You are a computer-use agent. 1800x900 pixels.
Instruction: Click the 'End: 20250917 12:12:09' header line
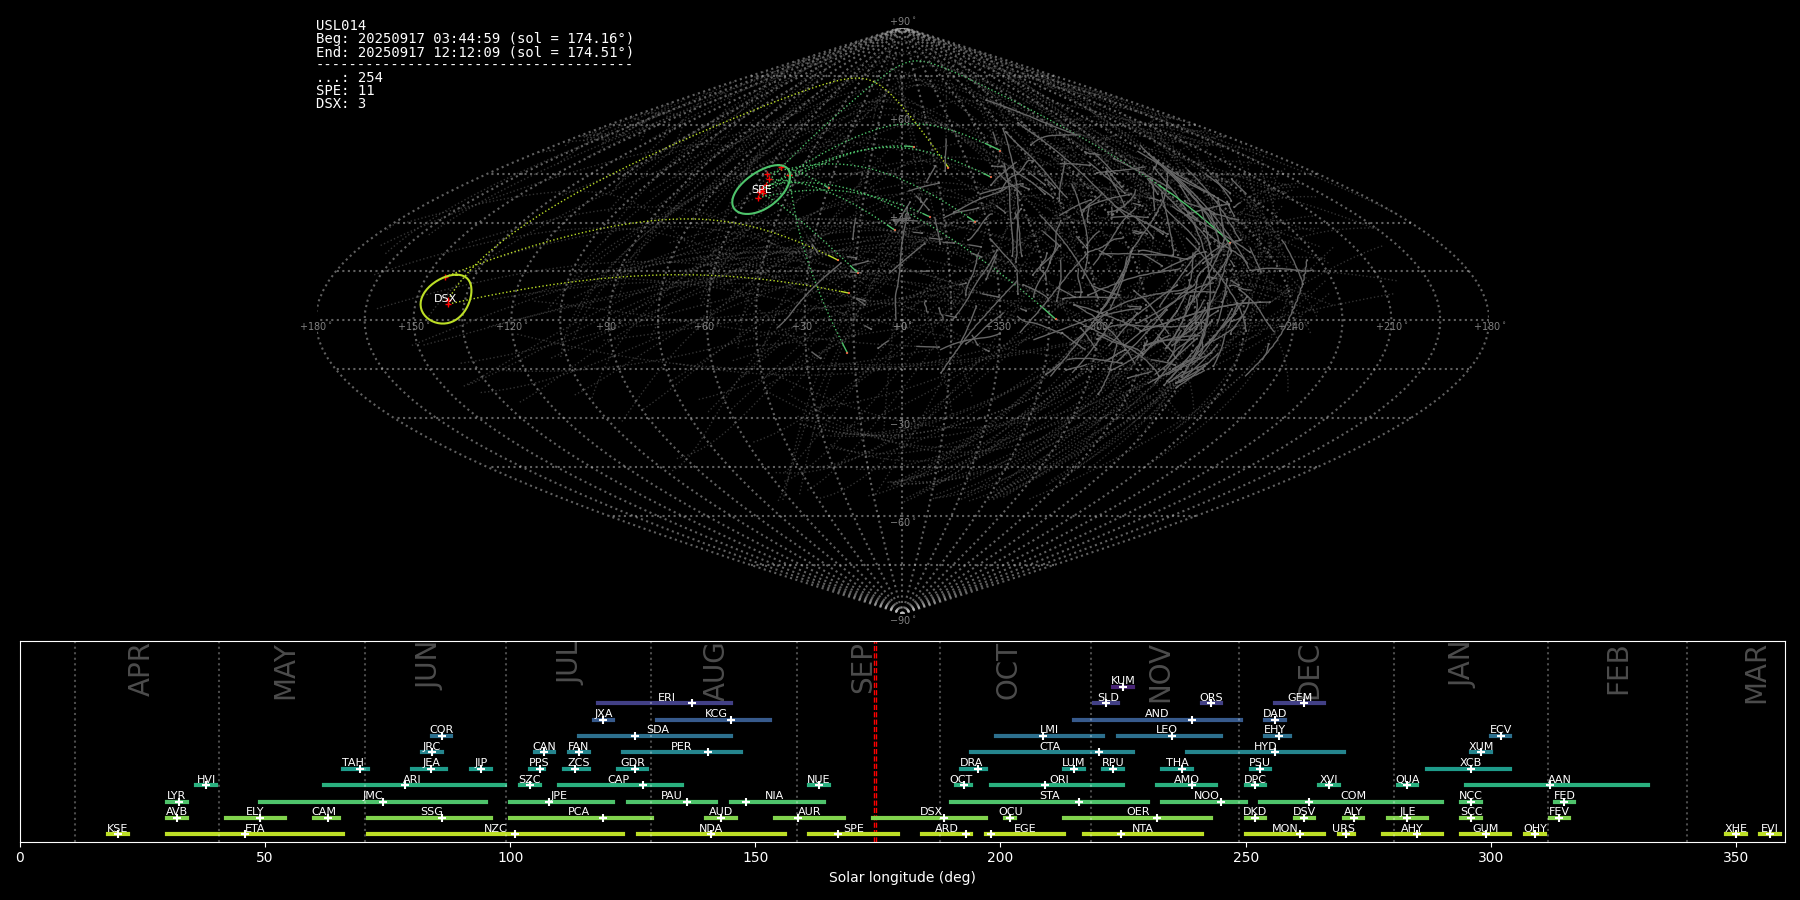(x=474, y=52)
